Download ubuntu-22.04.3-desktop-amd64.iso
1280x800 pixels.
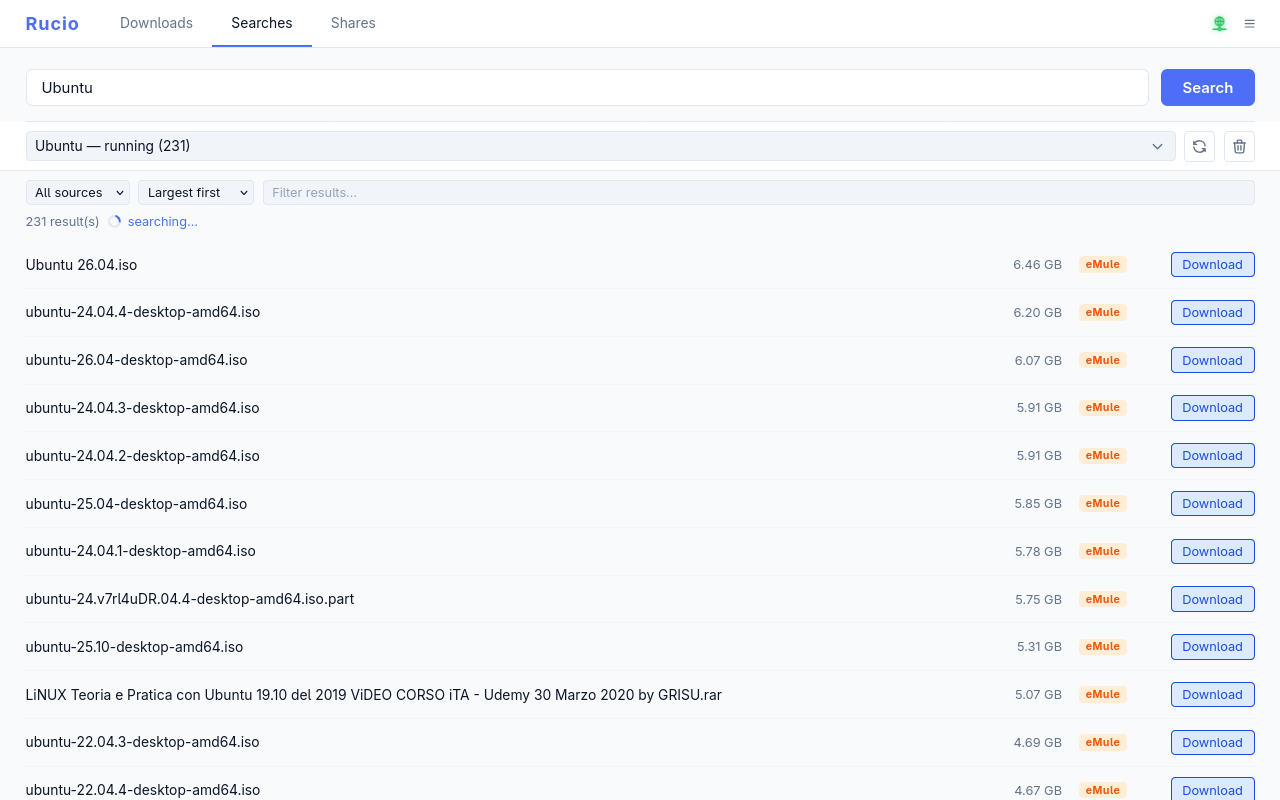click(1212, 742)
